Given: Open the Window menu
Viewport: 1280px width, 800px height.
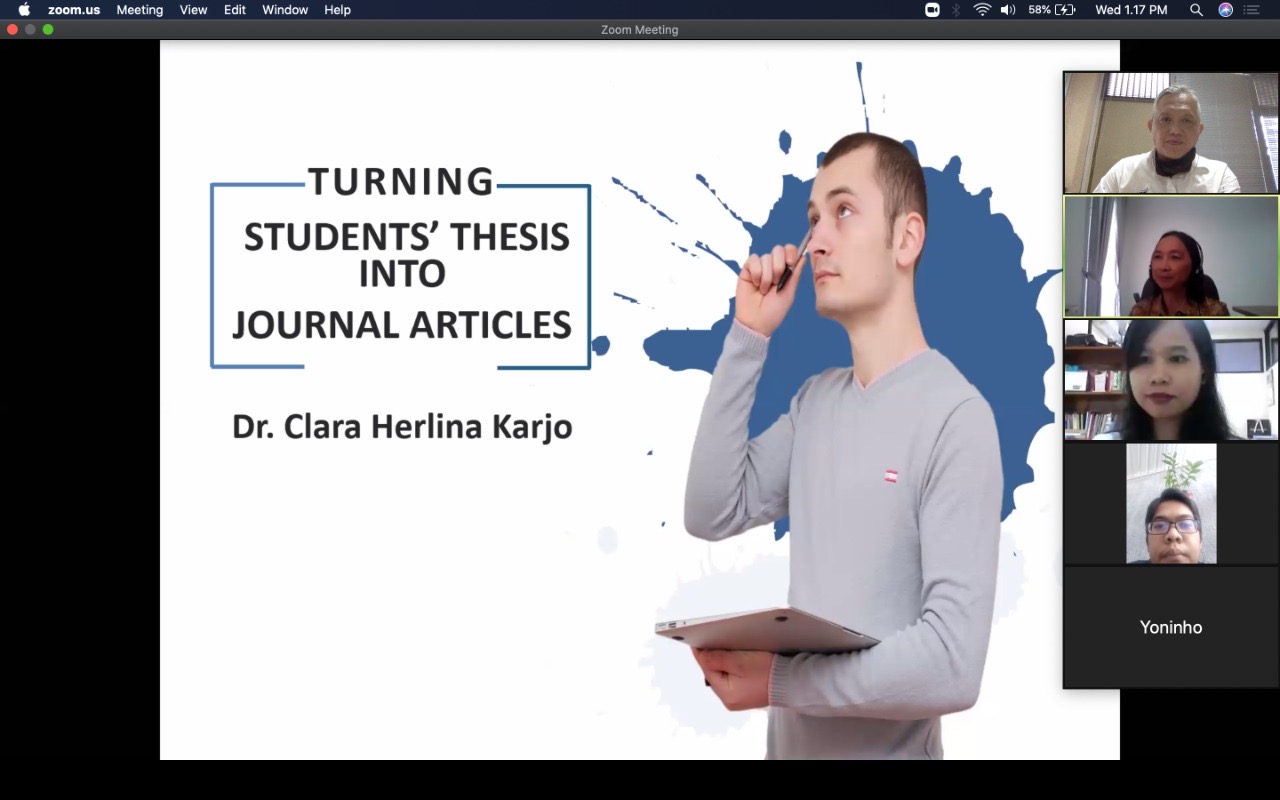Looking at the screenshot, I should click(285, 10).
